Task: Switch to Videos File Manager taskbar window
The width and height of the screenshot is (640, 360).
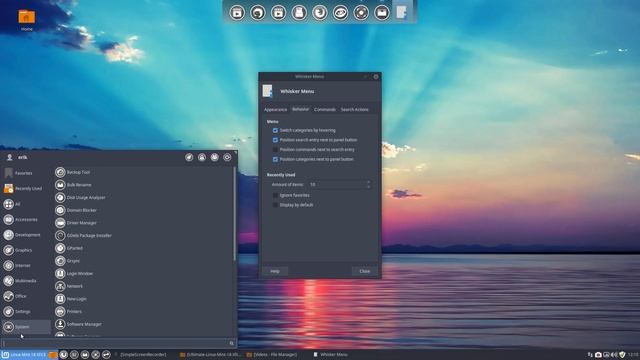Action: [272, 355]
